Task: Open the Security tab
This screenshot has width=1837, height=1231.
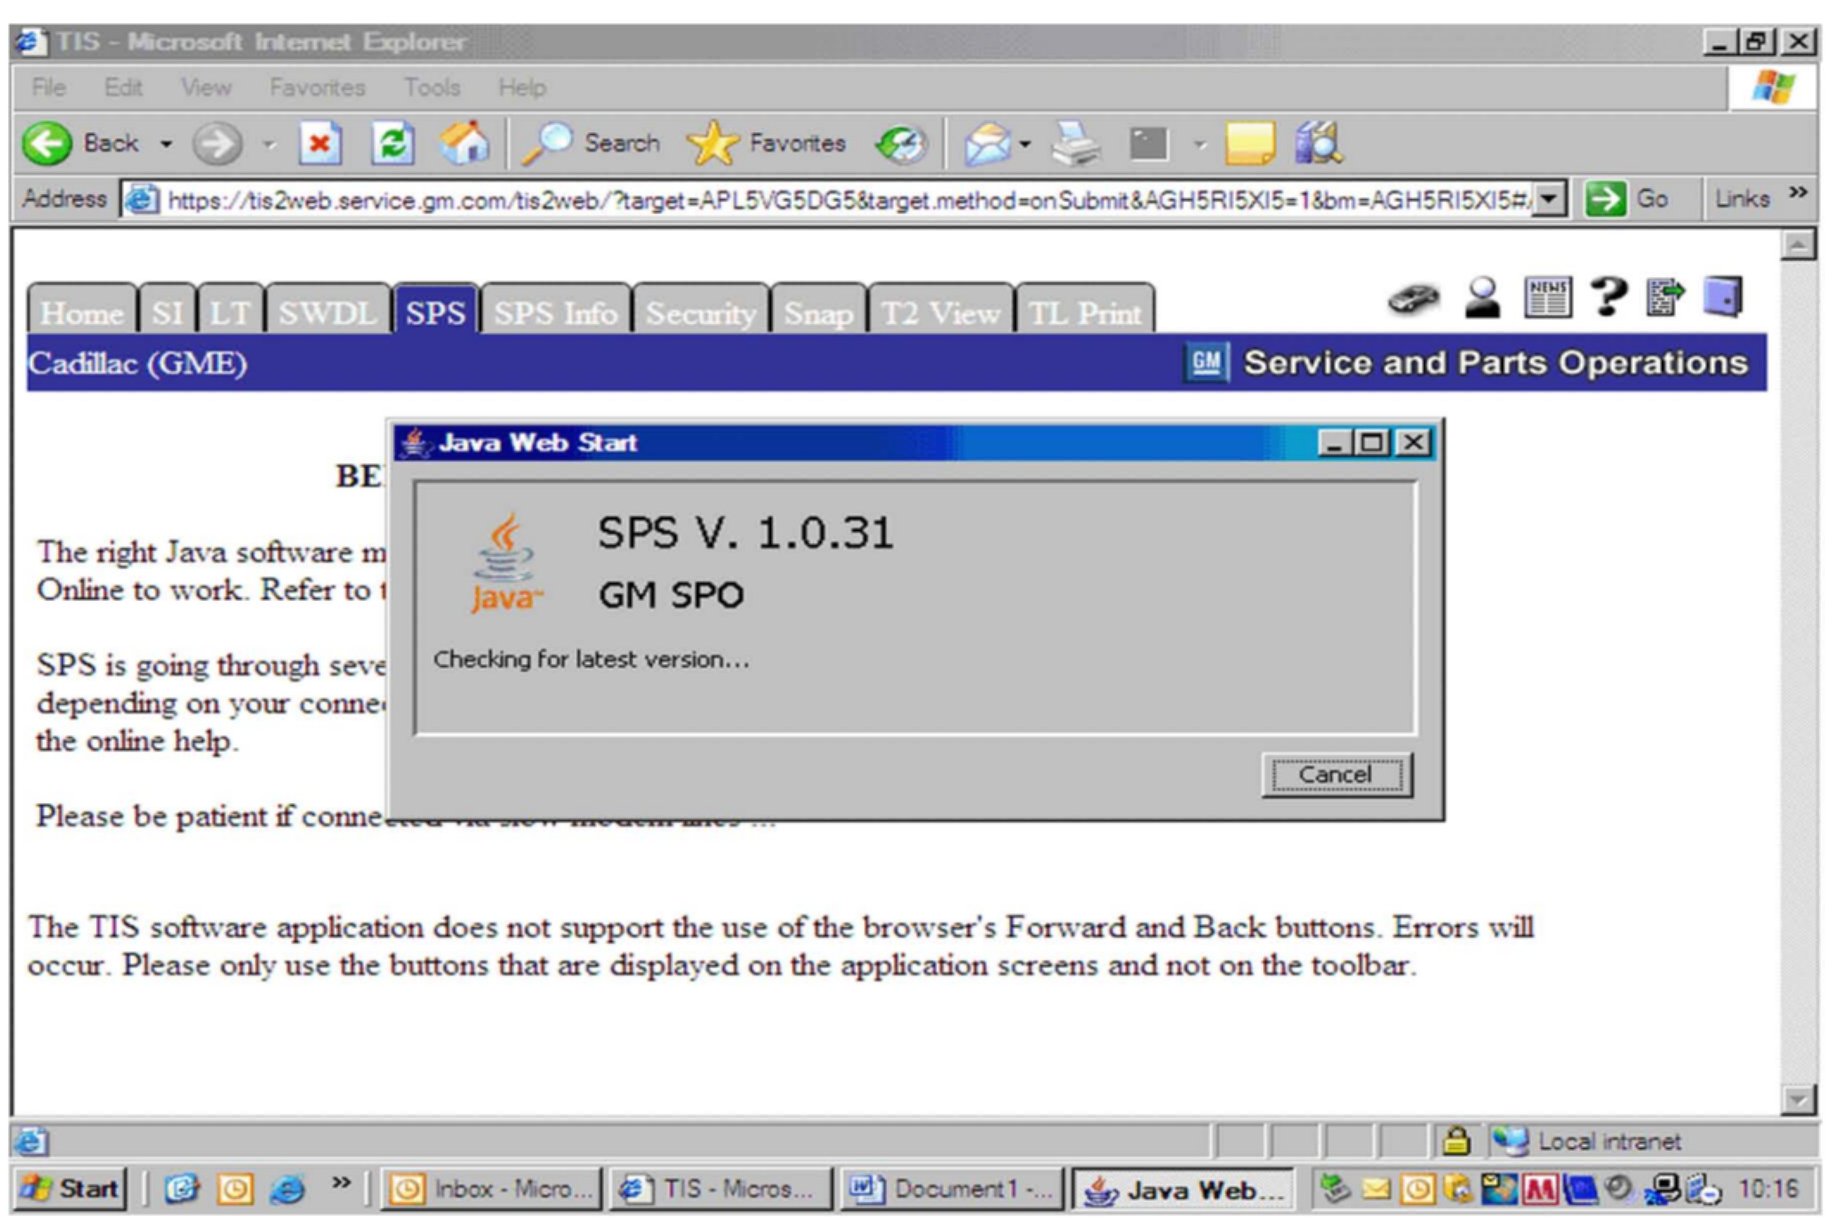Action: 700,313
